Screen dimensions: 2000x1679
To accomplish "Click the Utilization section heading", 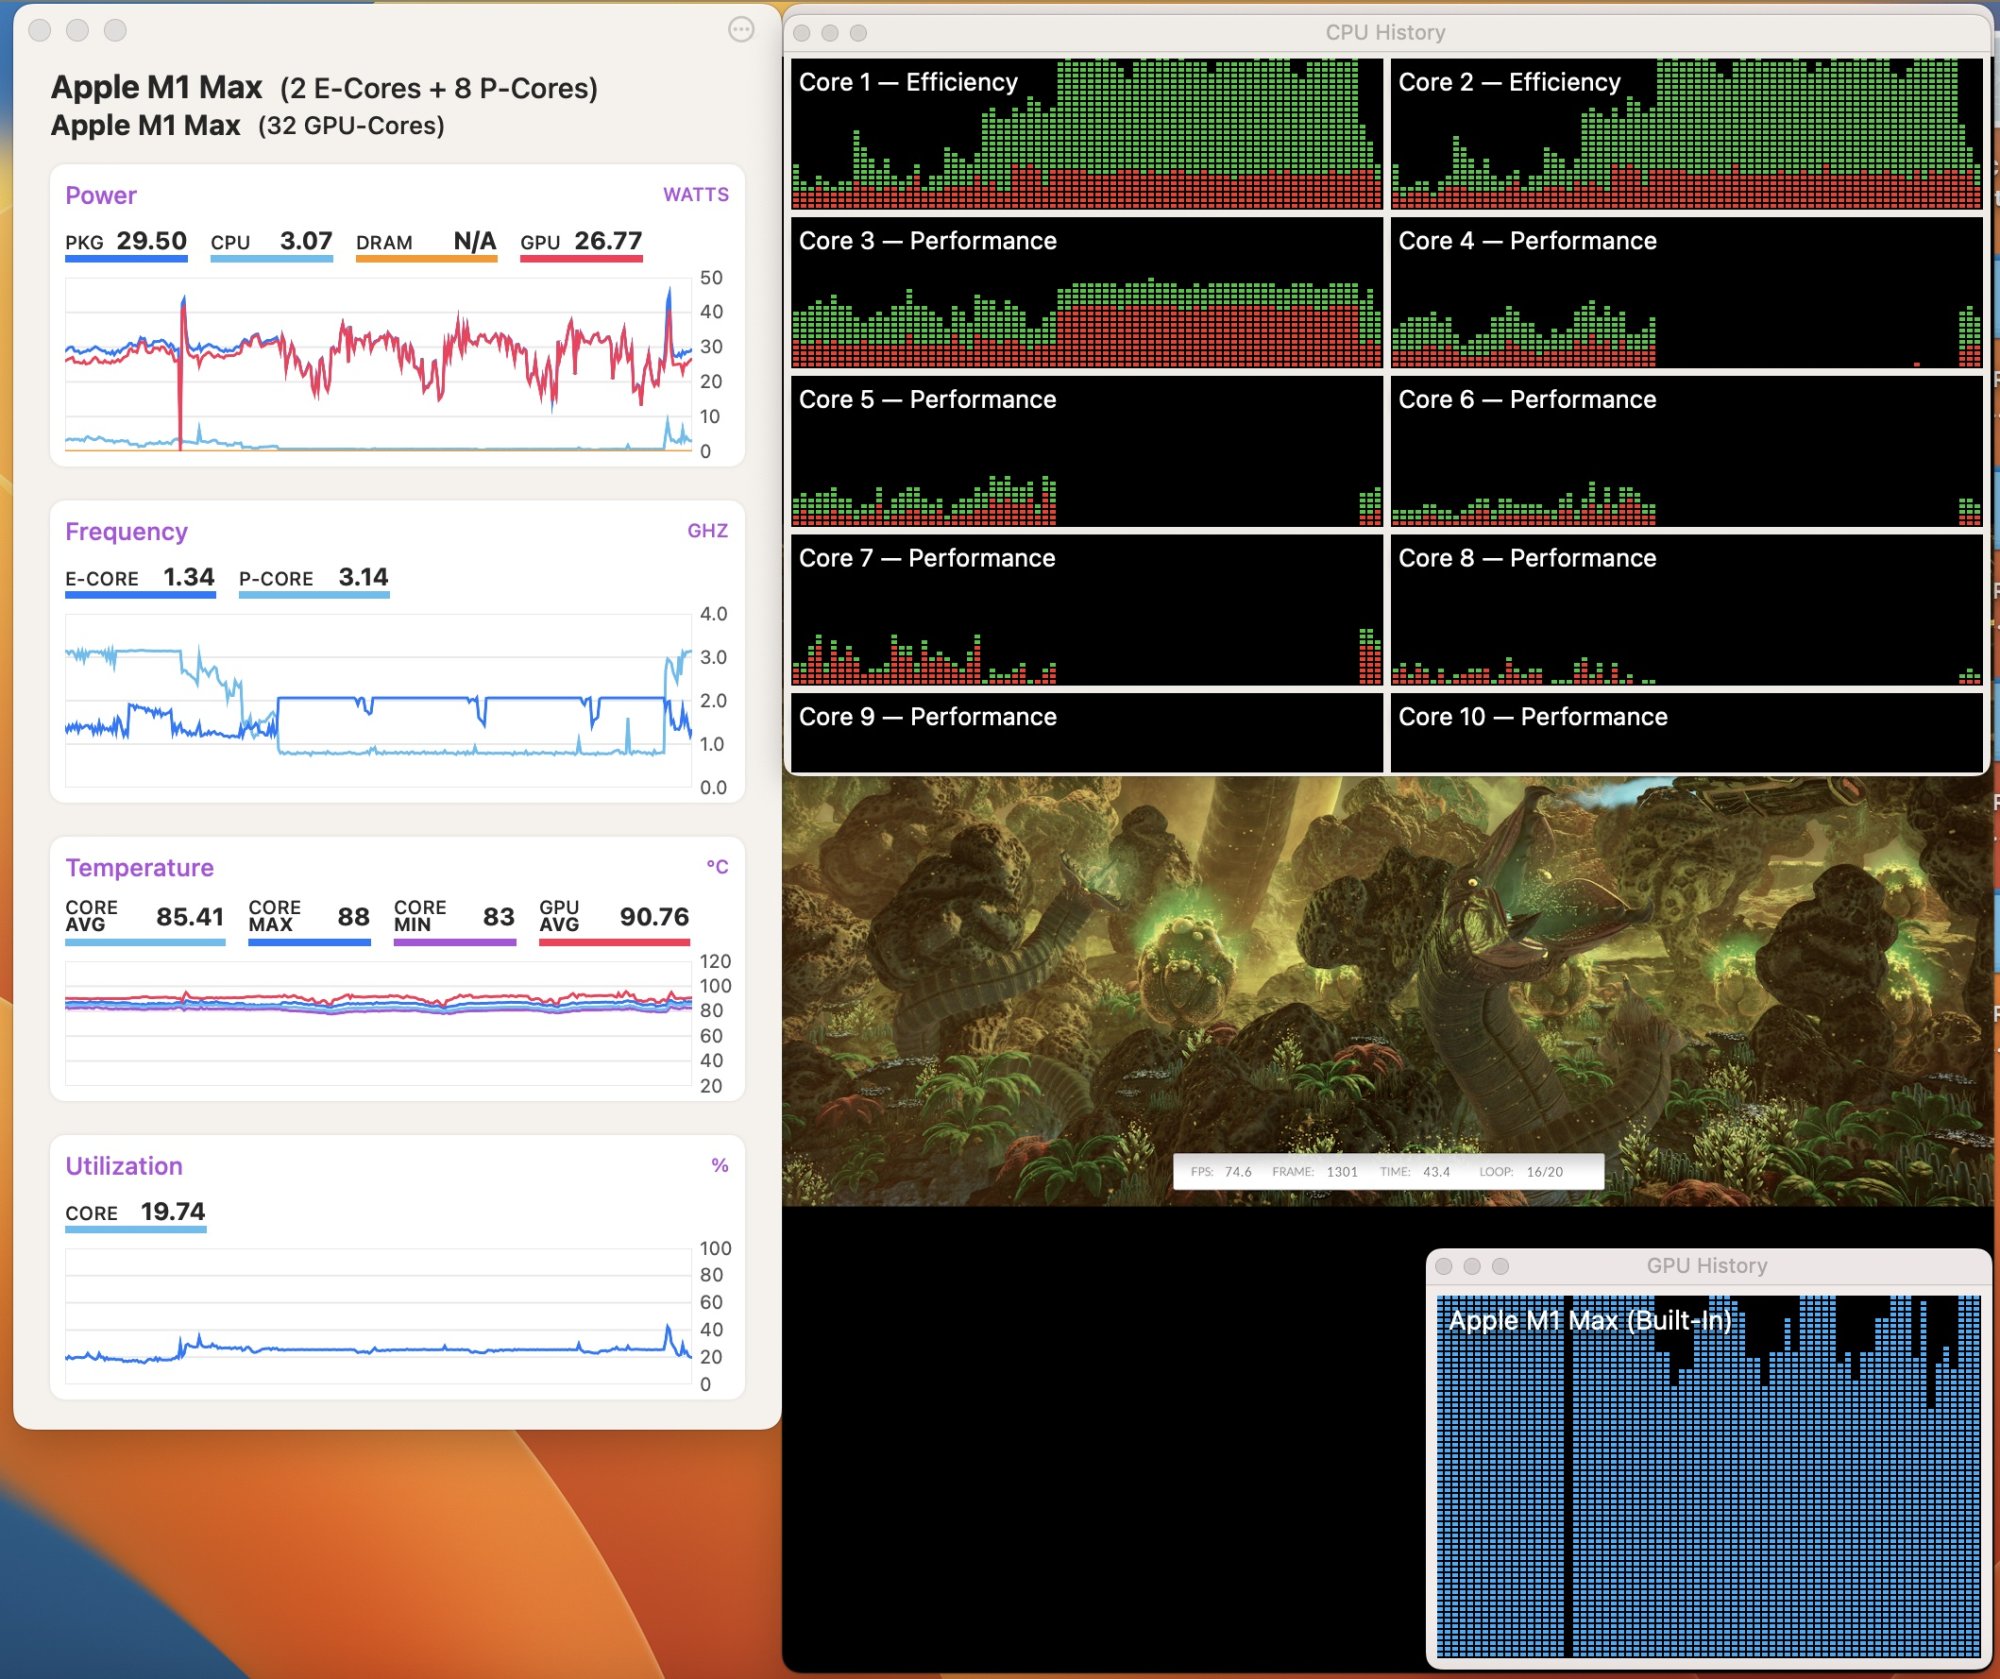I will [124, 1166].
